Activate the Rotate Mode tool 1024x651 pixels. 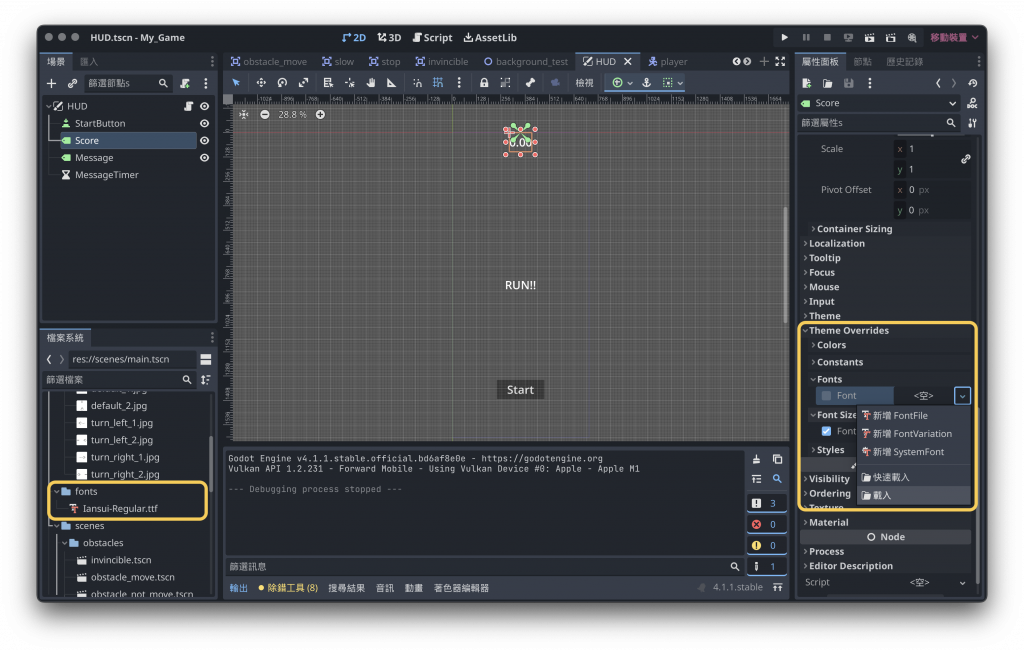pyautogui.click(x=282, y=82)
